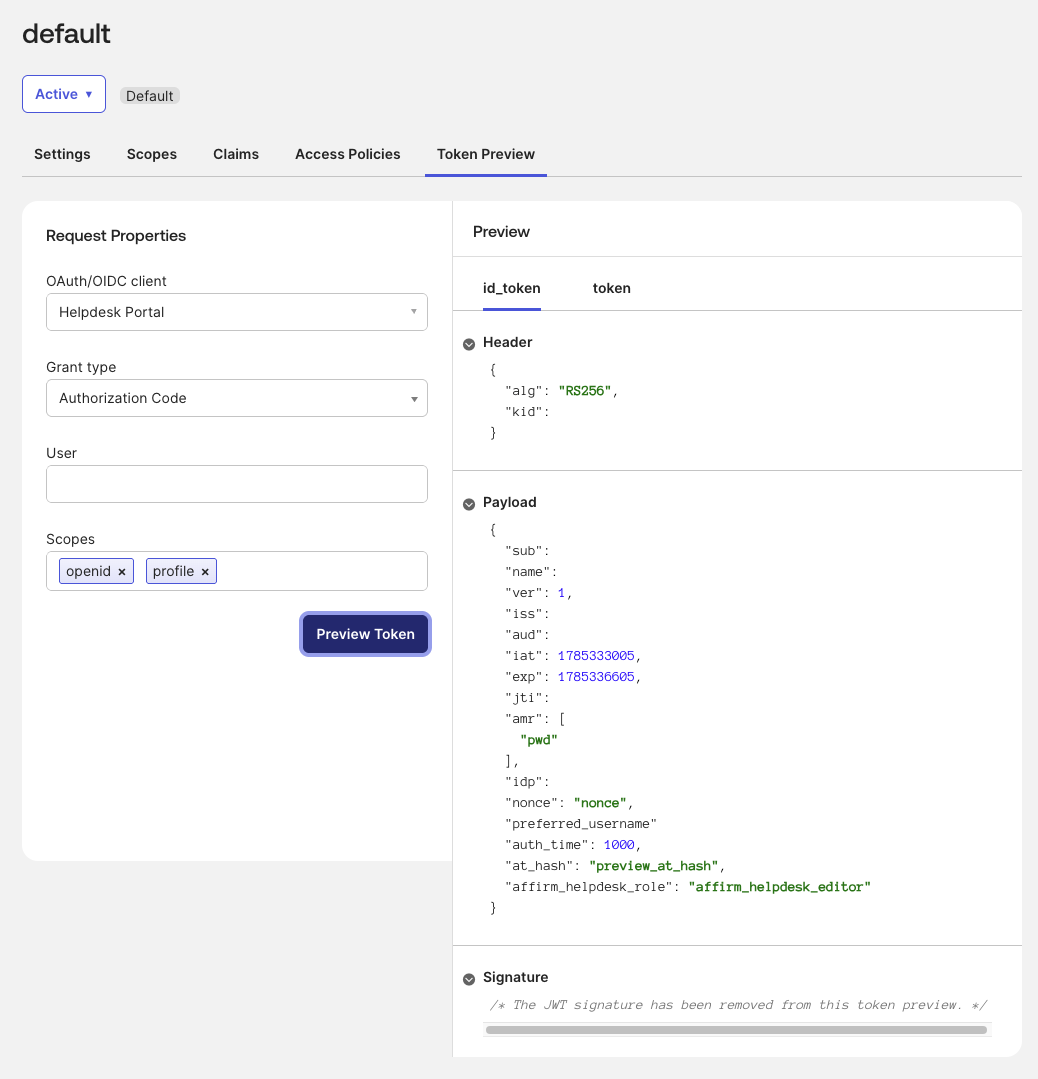Collapse the Signature section chevron
Viewport: 1038px width, 1079px height.
pos(469,979)
